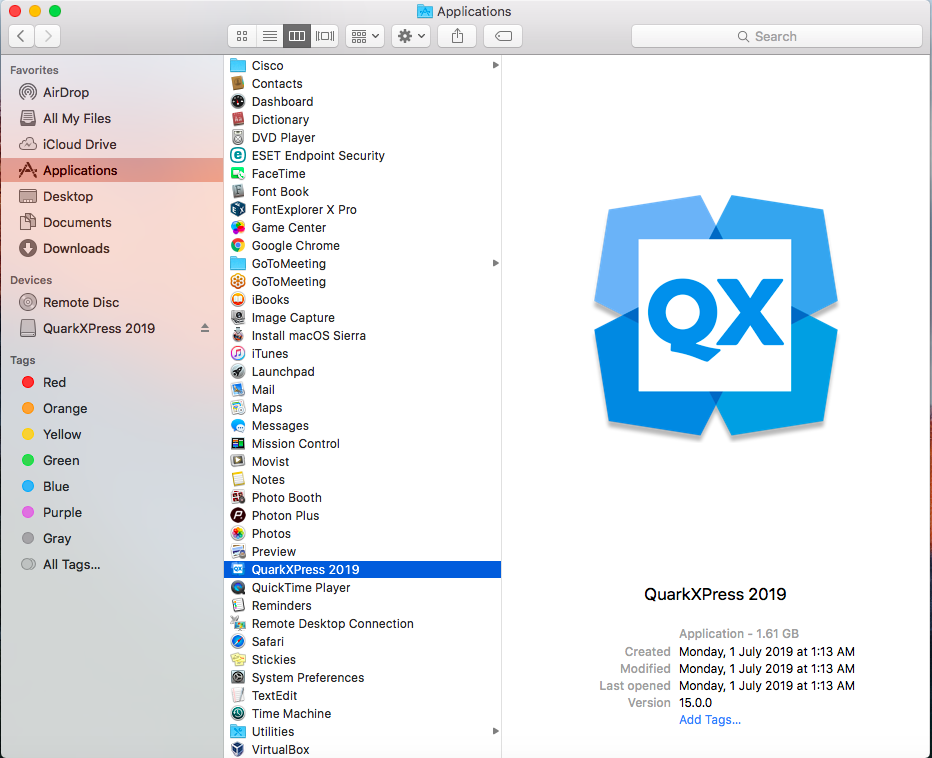Viewport: 932px width, 758px height.
Task: Go back with the left arrow button
Action: pyautogui.click(x=21, y=36)
